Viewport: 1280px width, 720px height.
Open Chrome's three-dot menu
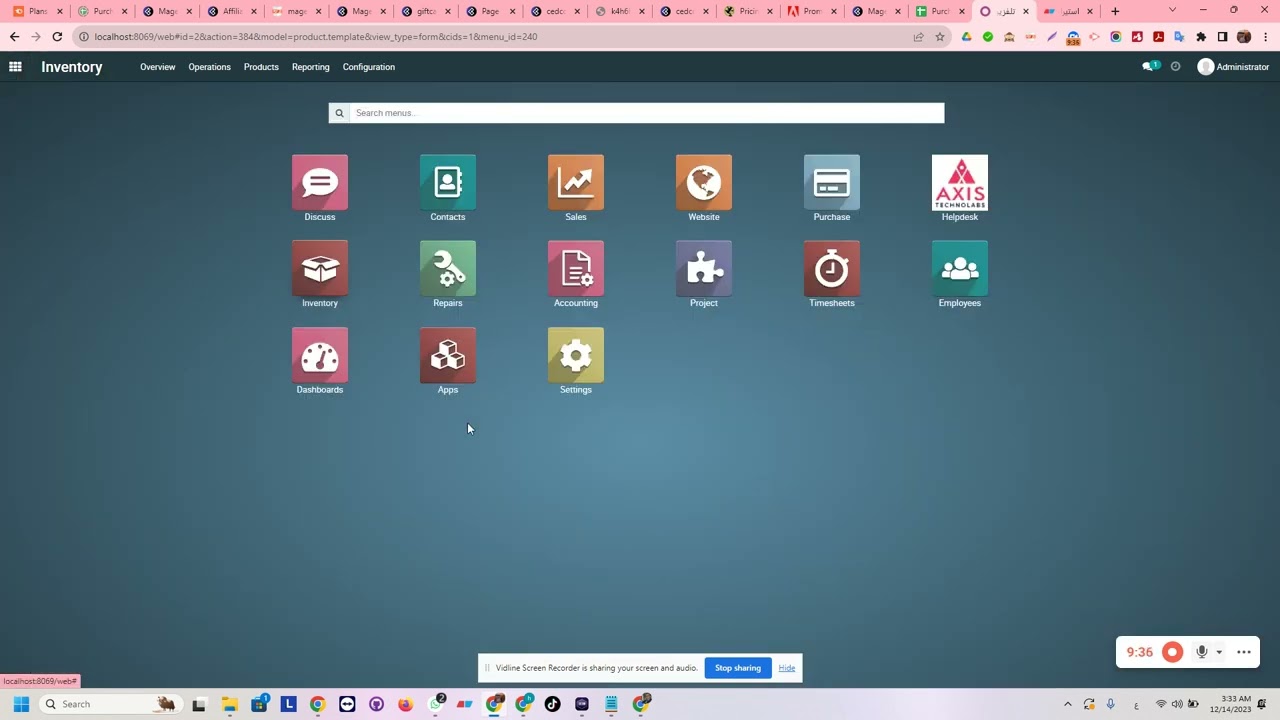[1266, 37]
